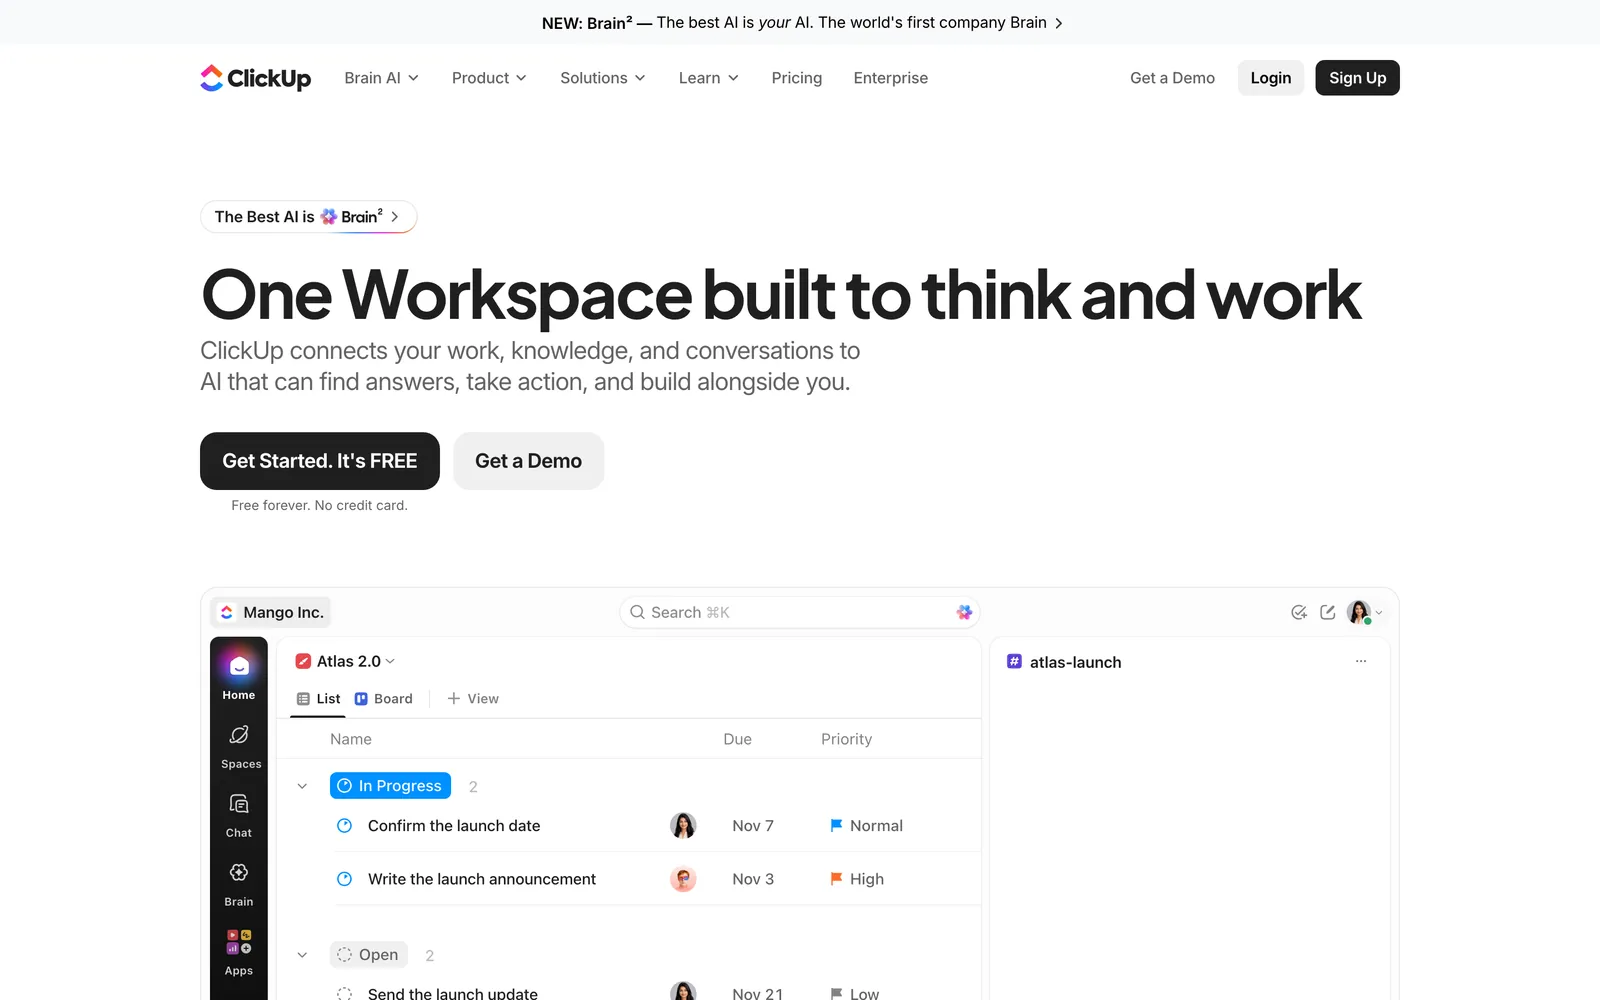Open Spaces in the app sidebar
The width and height of the screenshot is (1600, 1000).
239,747
